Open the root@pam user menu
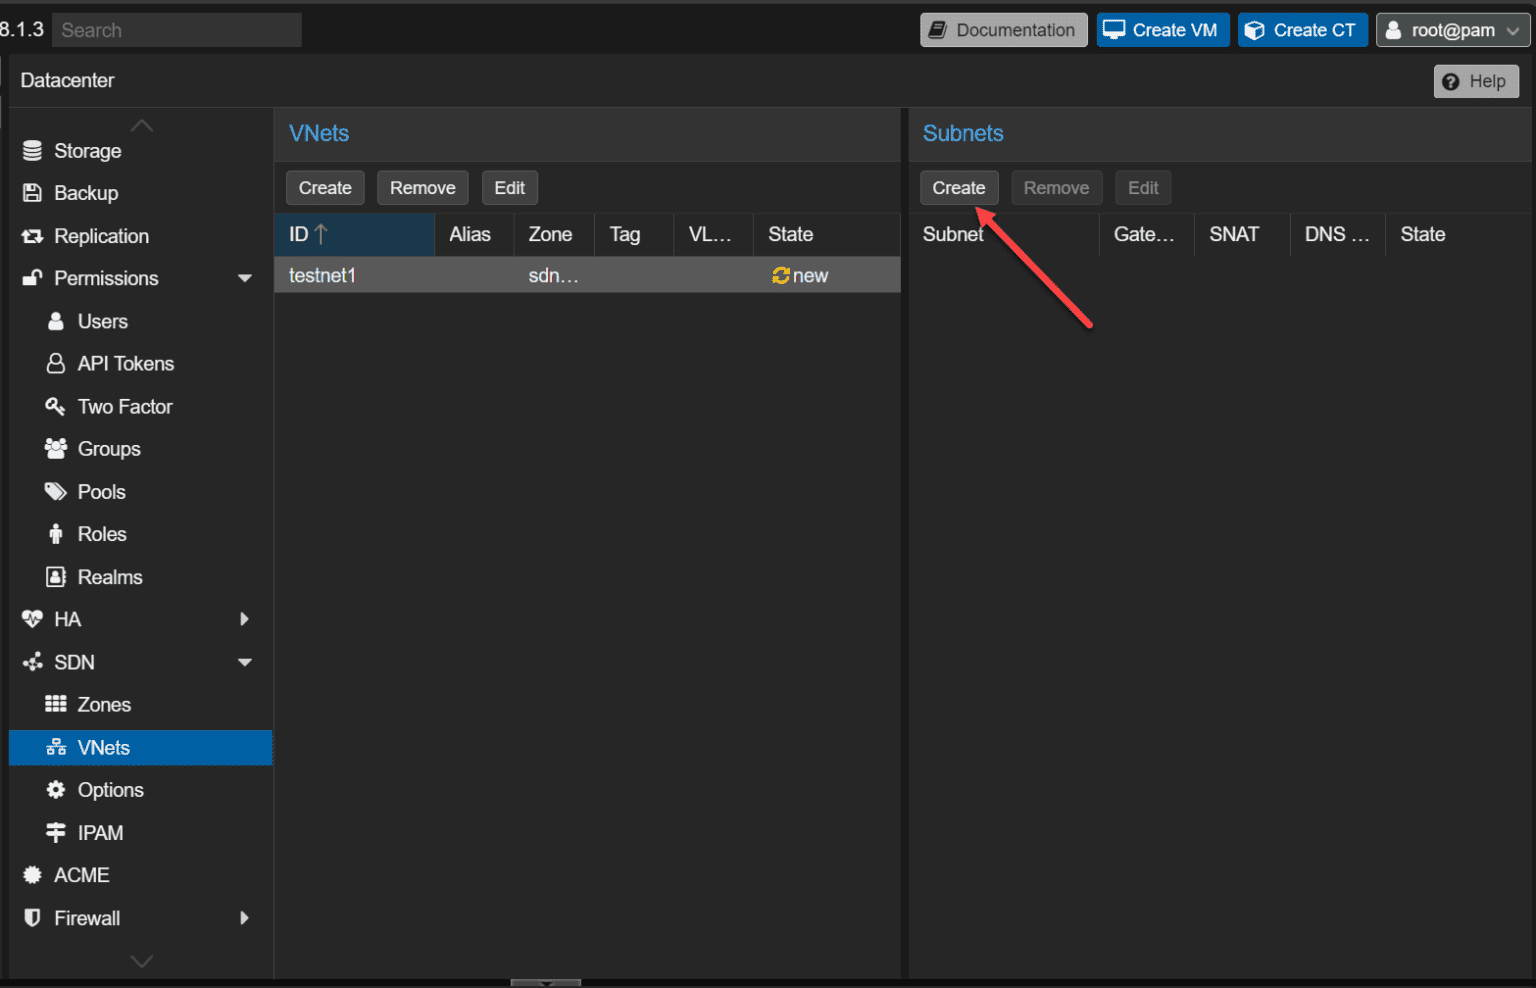This screenshot has height=988, width=1536. pos(1451,29)
